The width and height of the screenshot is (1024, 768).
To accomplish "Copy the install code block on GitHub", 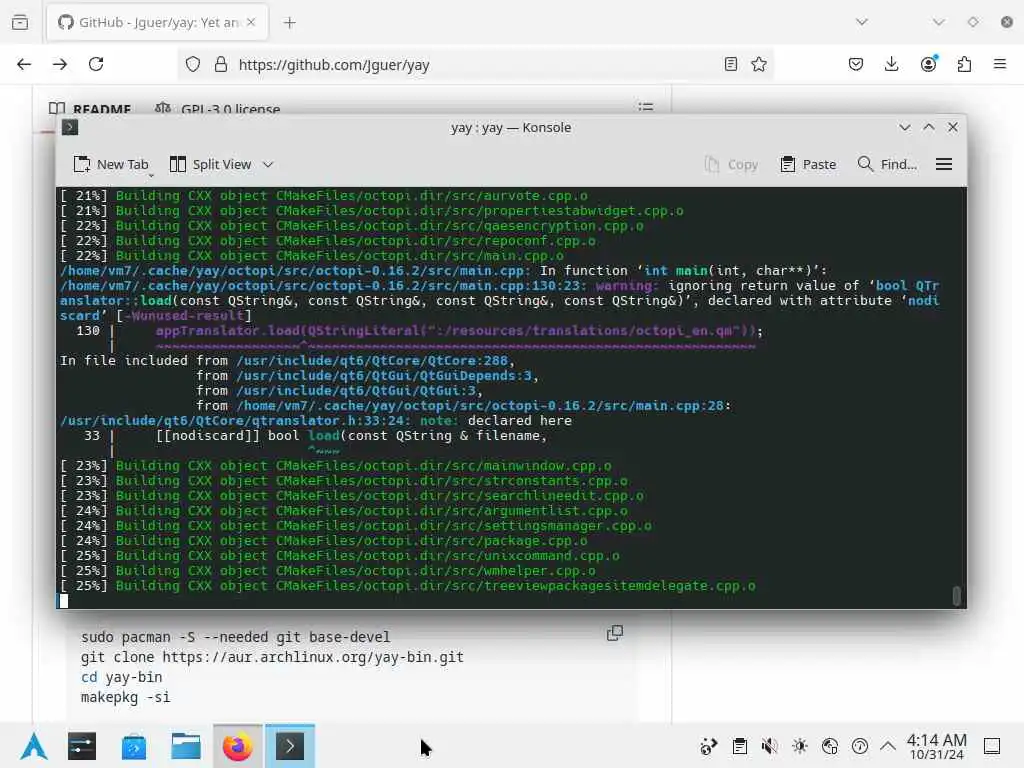I will (615, 633).
